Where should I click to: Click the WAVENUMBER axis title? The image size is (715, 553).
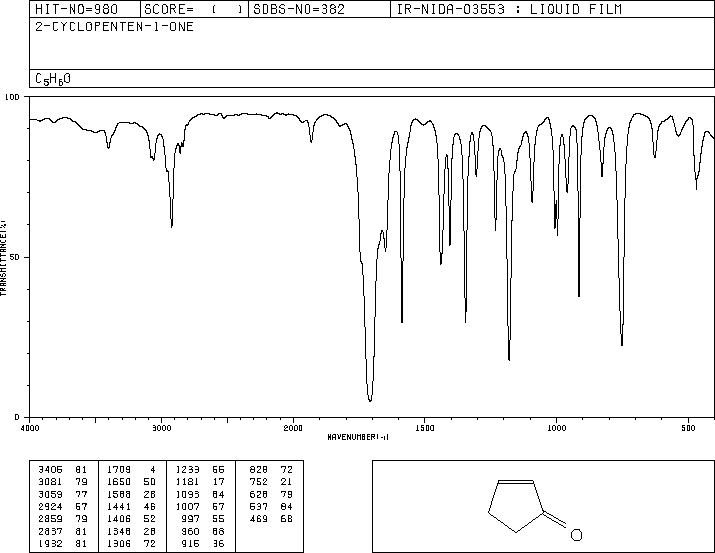[358, 437]
